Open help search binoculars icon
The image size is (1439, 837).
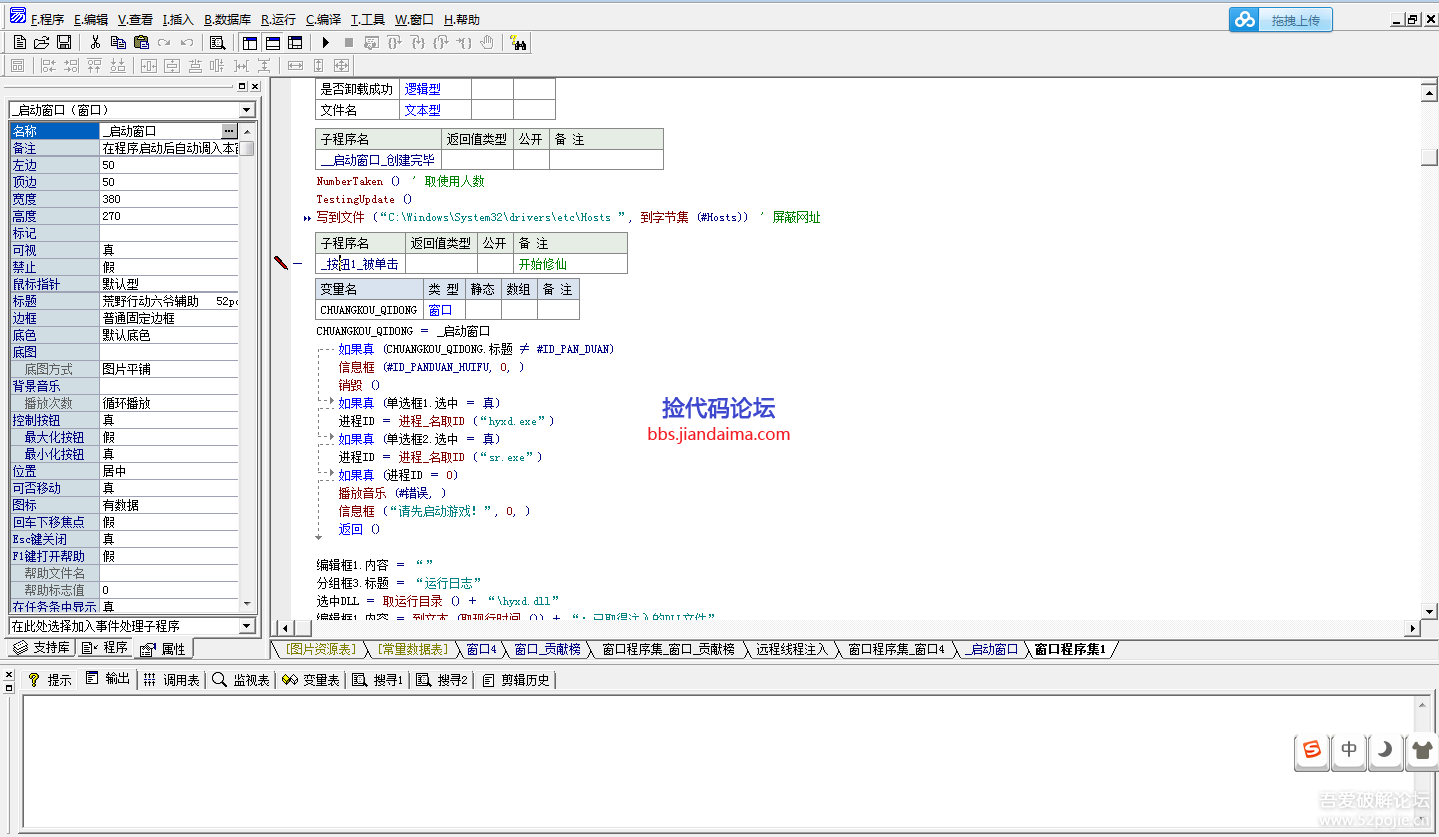point(518,42)
